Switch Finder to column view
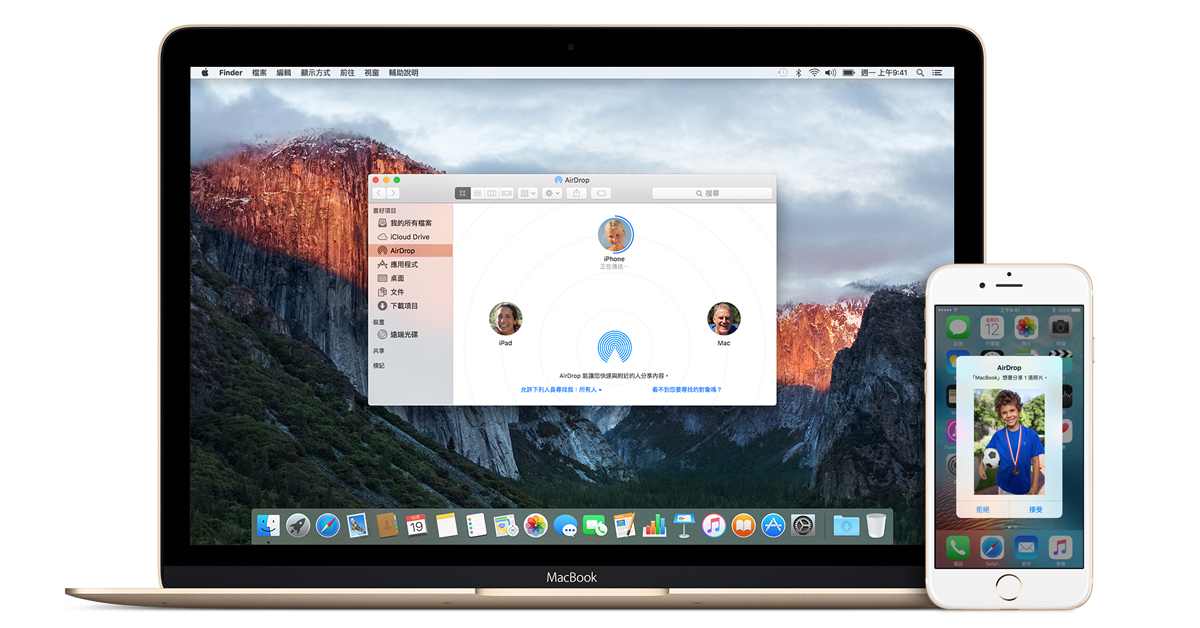The width and height of the screenshot is (1200, 628). point(493,193)
